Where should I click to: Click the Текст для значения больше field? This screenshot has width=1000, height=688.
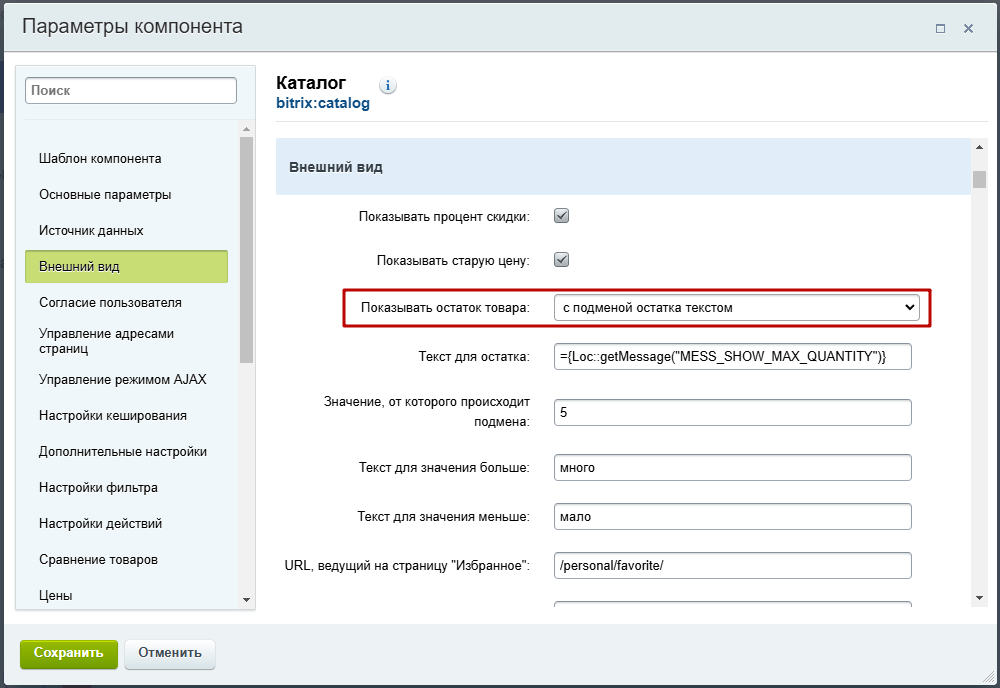[733, 467]
